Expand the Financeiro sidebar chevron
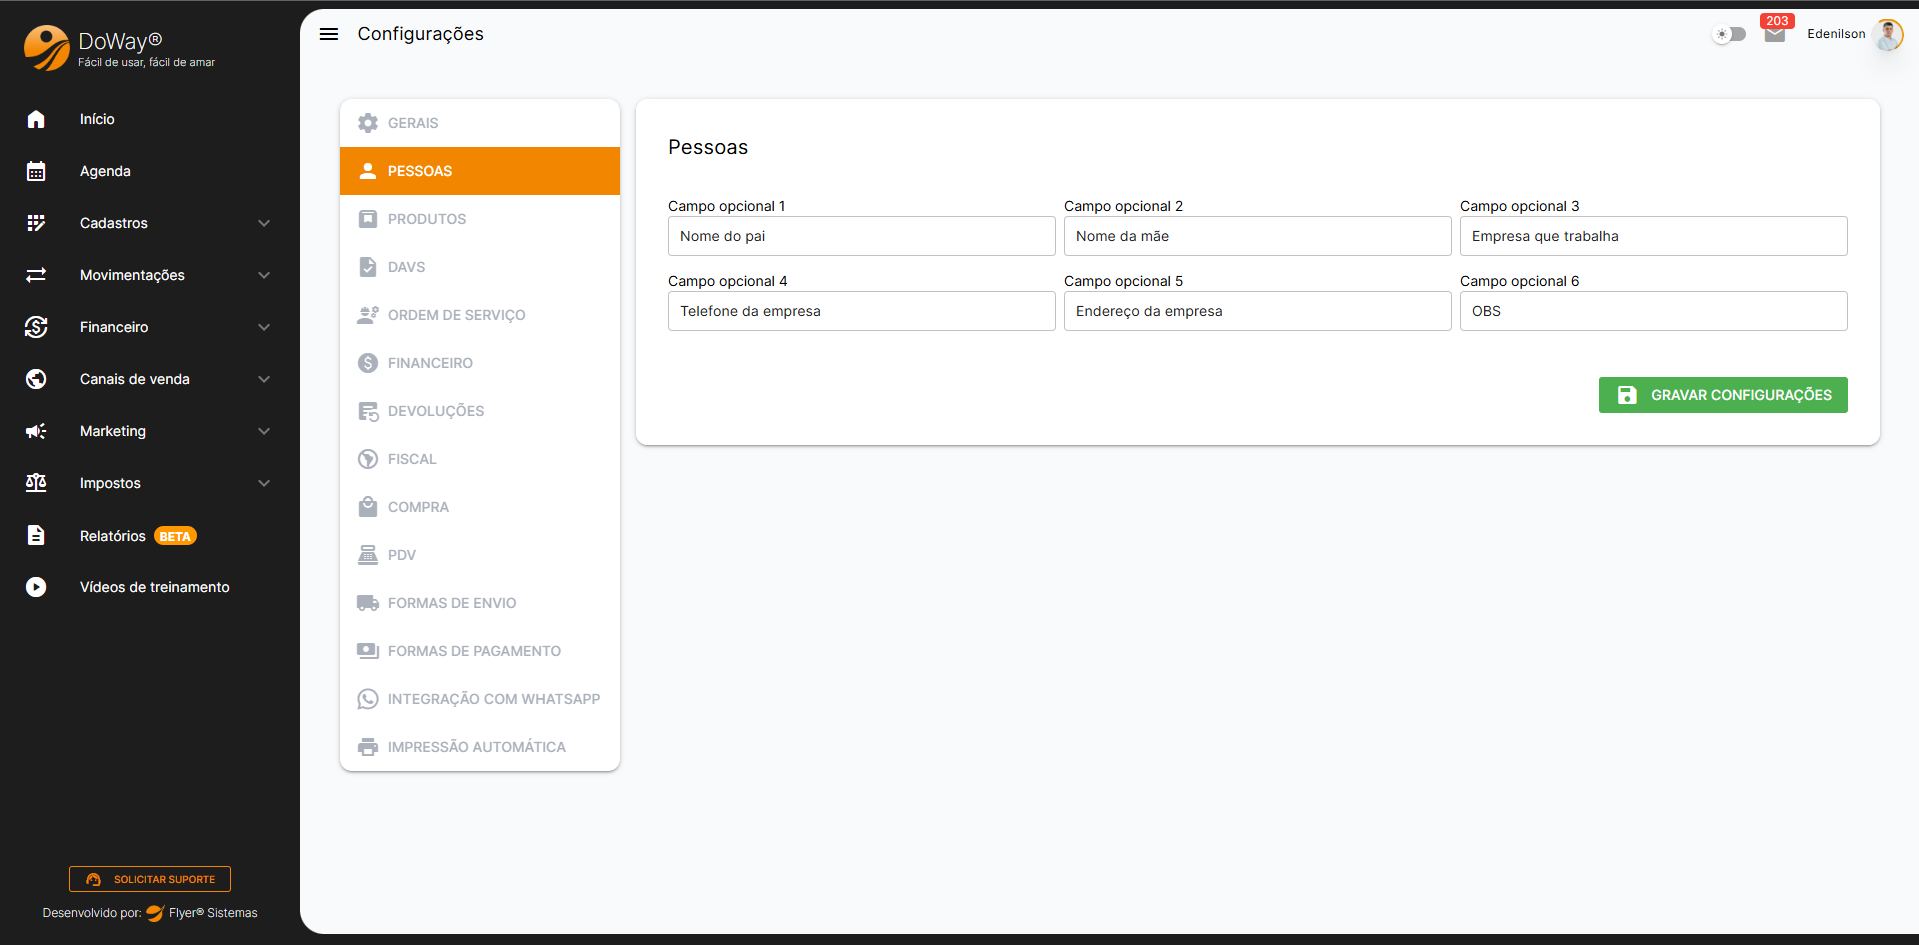 [x=264, y=327]
